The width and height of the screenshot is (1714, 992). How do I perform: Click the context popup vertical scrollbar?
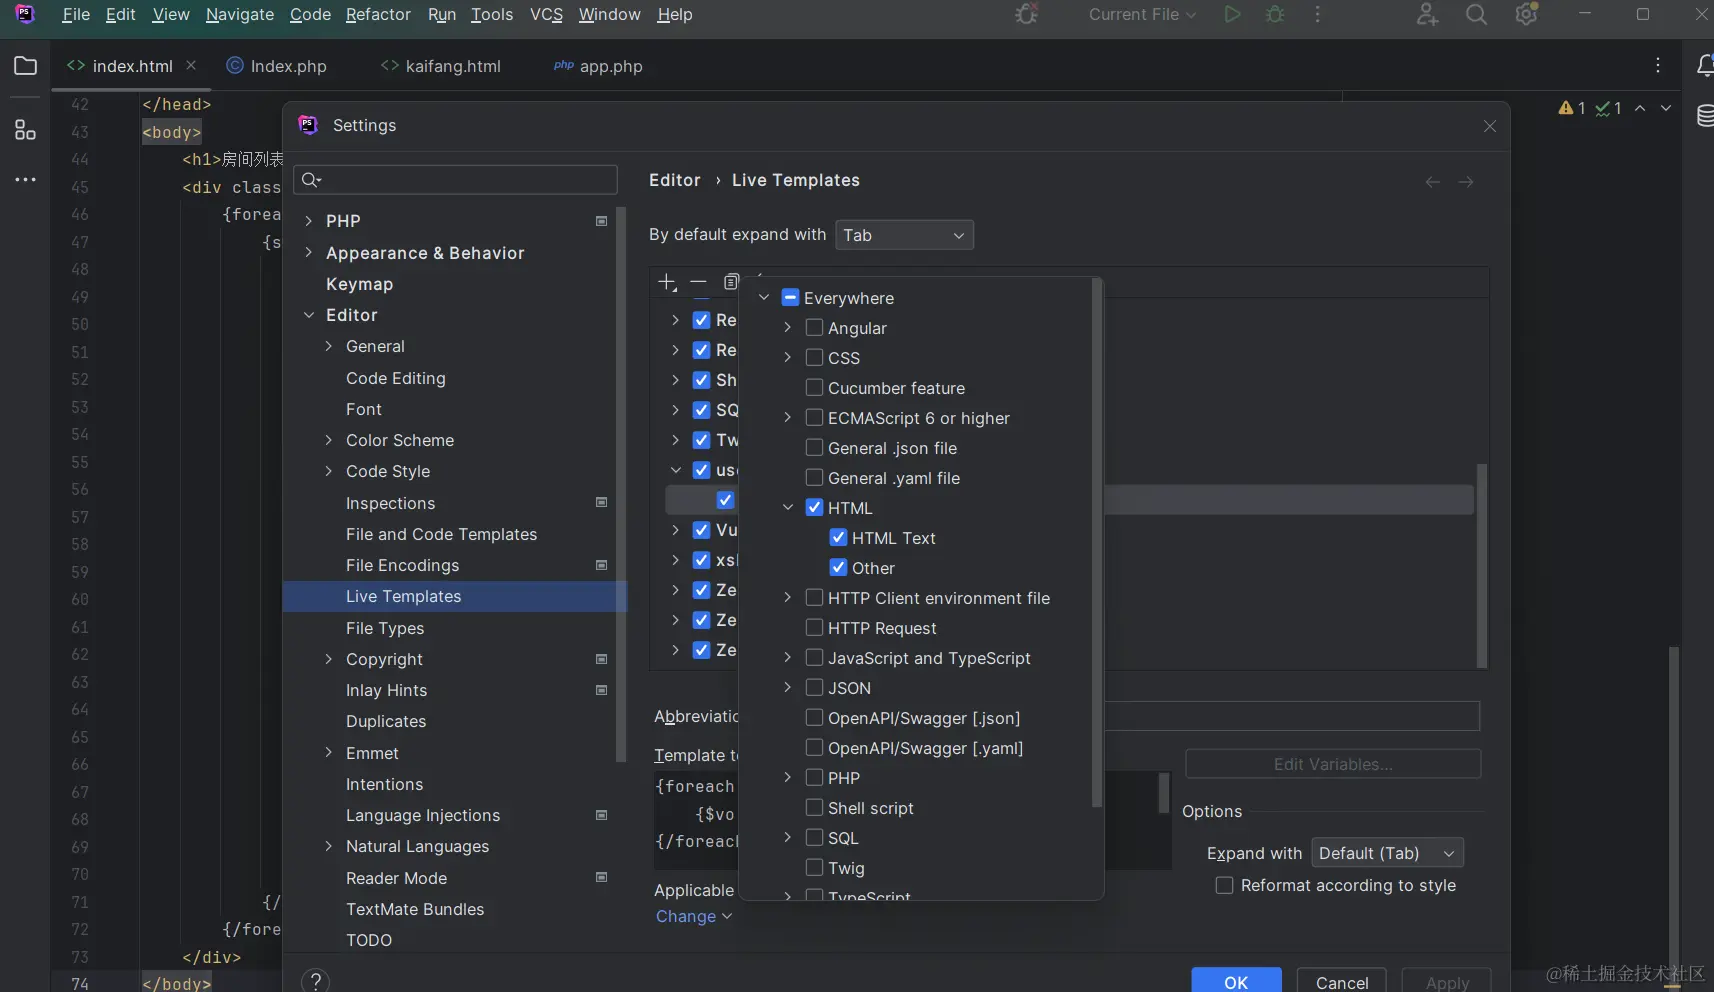coord(1097,543)
